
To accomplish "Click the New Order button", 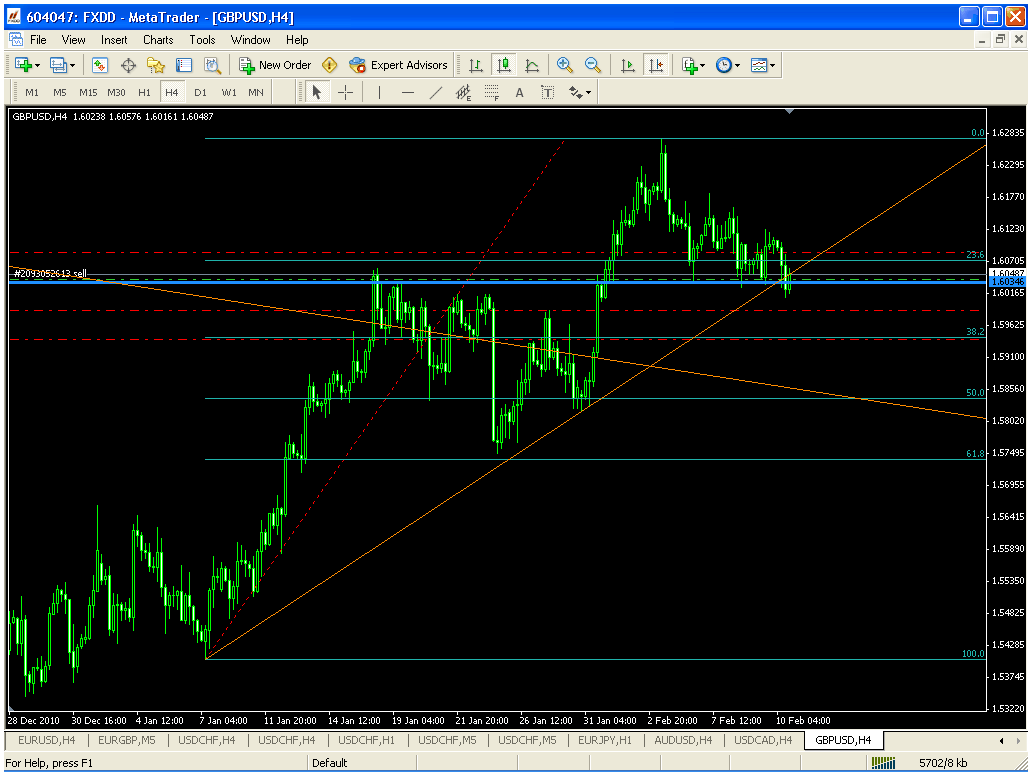I will tap(275, 65).
